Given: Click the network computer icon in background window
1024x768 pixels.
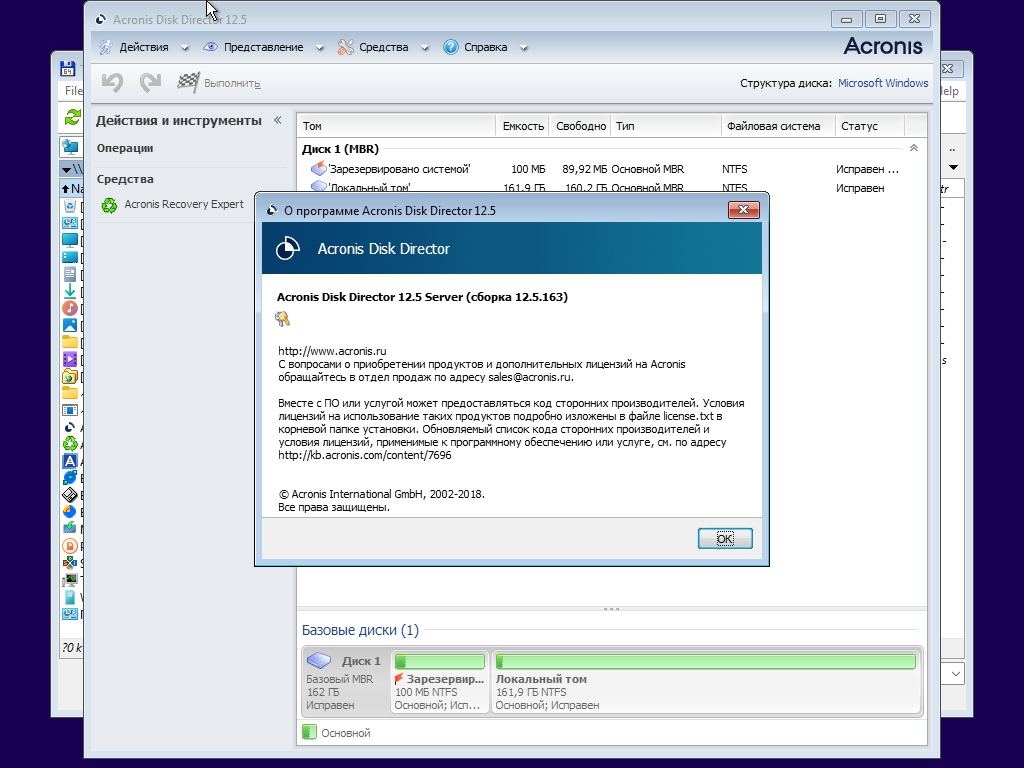Looking at the screenshot, I should (x=70, y=147).
